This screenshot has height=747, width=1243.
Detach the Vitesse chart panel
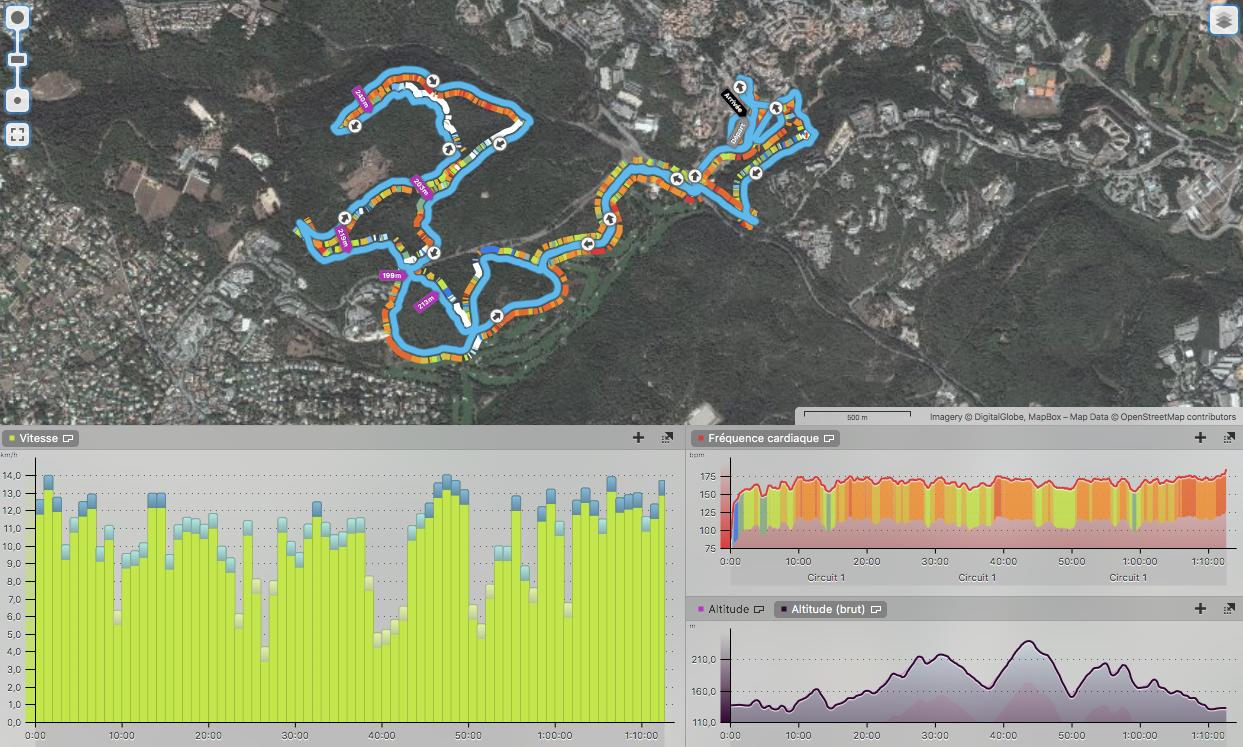click(x=667, y=437)
